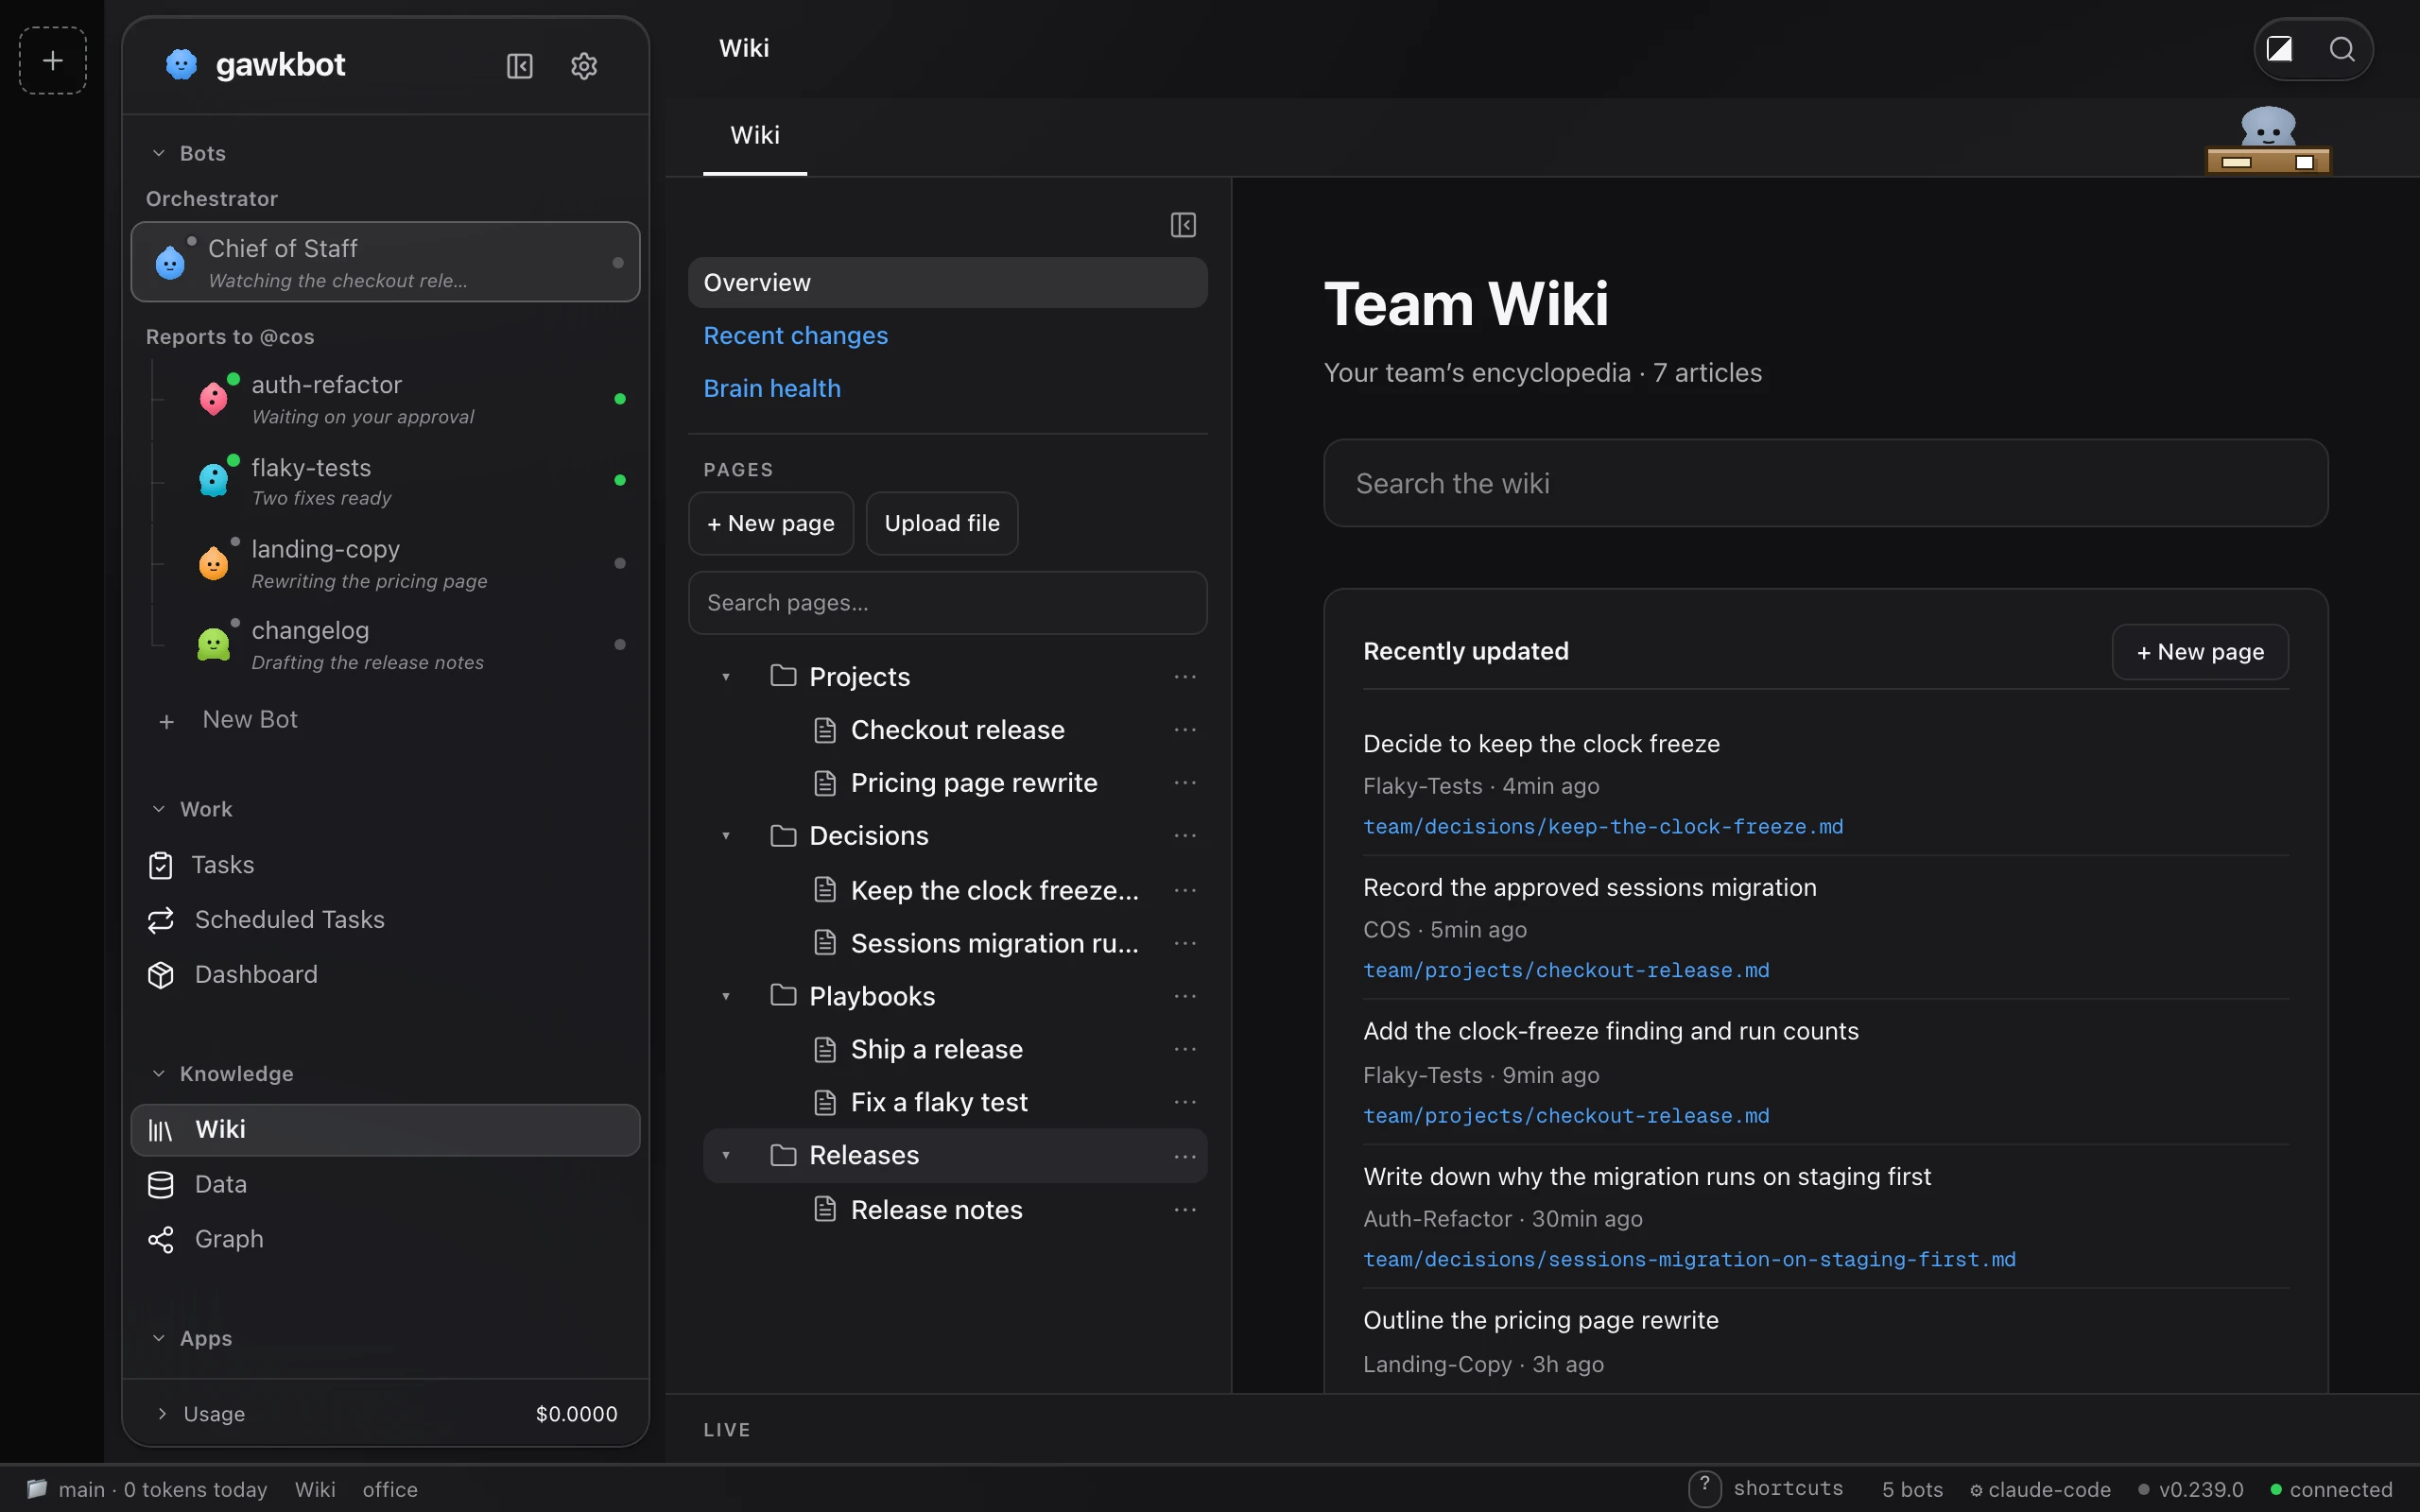Open more options for Pricing page rewrite
This screenshot has height=1512, width=2420.
[x=1185, y=783]
